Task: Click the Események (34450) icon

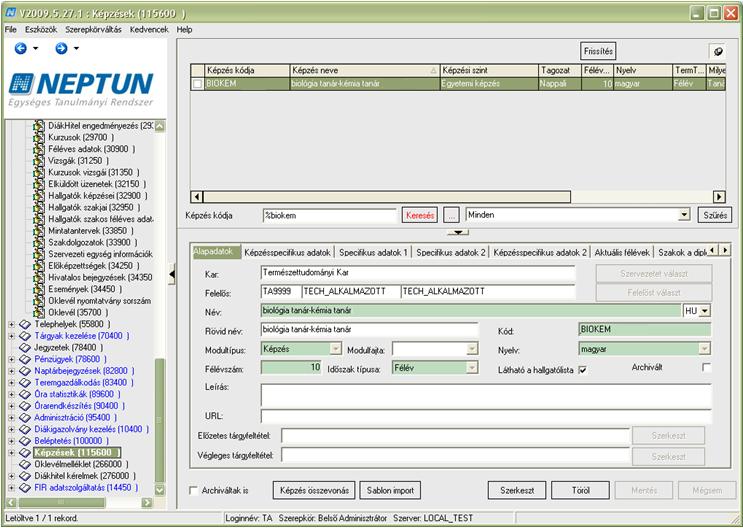Action: coord(39,289)
